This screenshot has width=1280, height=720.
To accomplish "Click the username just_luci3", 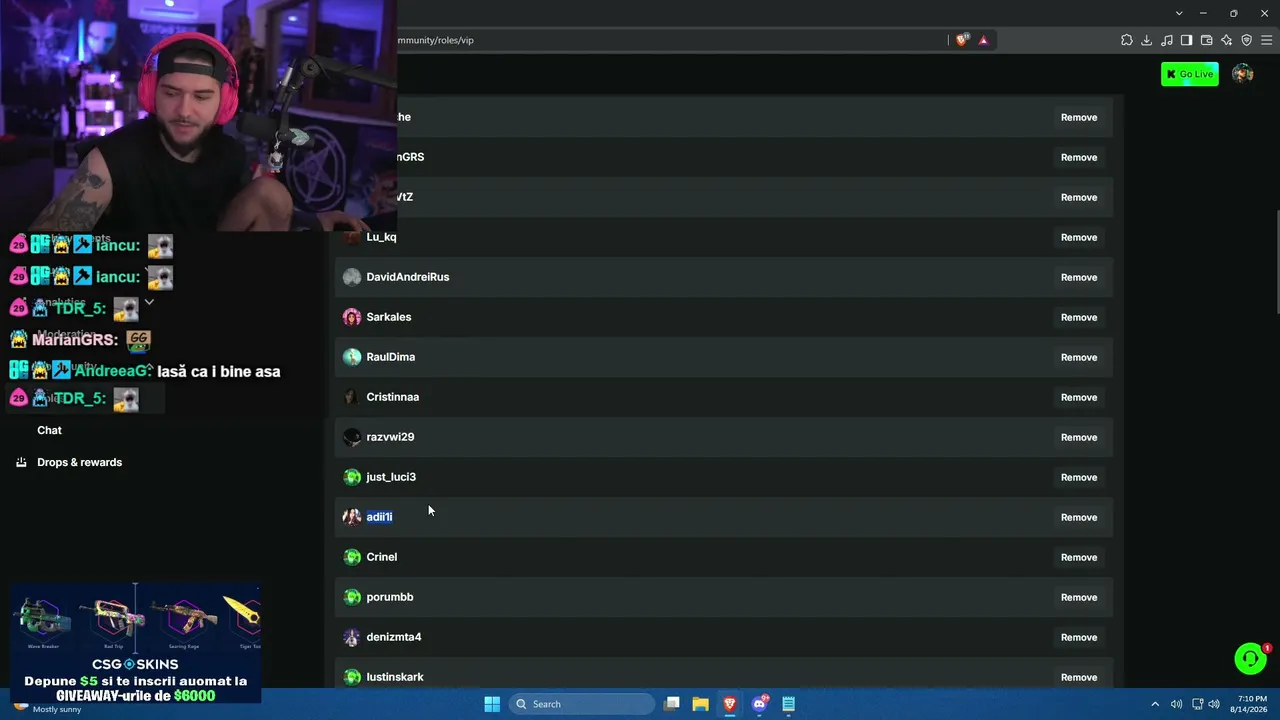I will 391,477.
